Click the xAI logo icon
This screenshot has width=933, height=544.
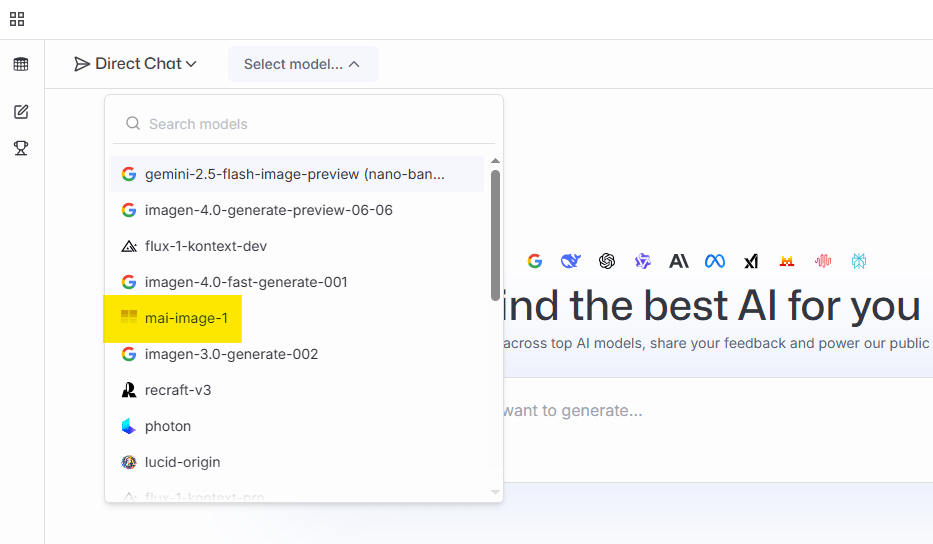751,261
